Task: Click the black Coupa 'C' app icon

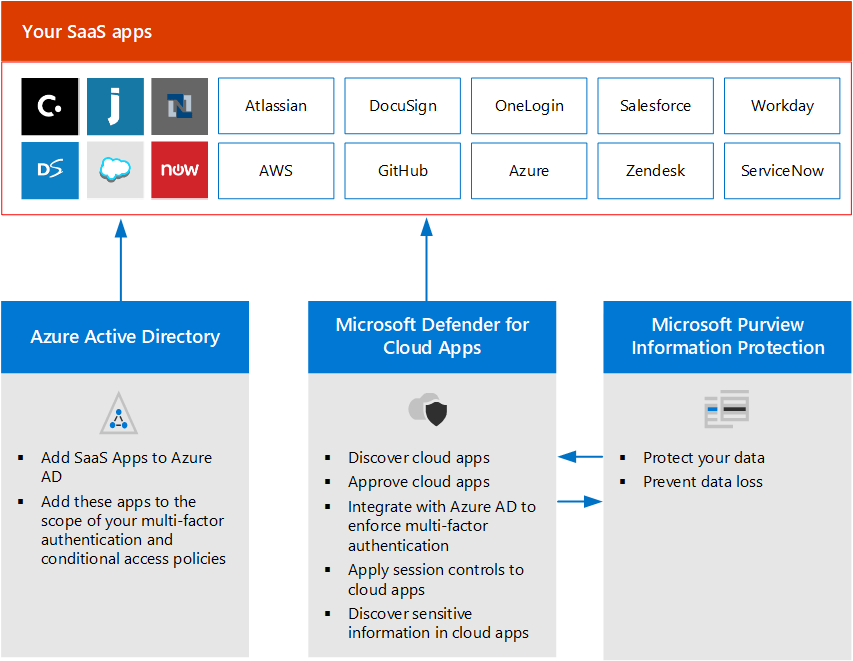Action: [x=50, y=106]
